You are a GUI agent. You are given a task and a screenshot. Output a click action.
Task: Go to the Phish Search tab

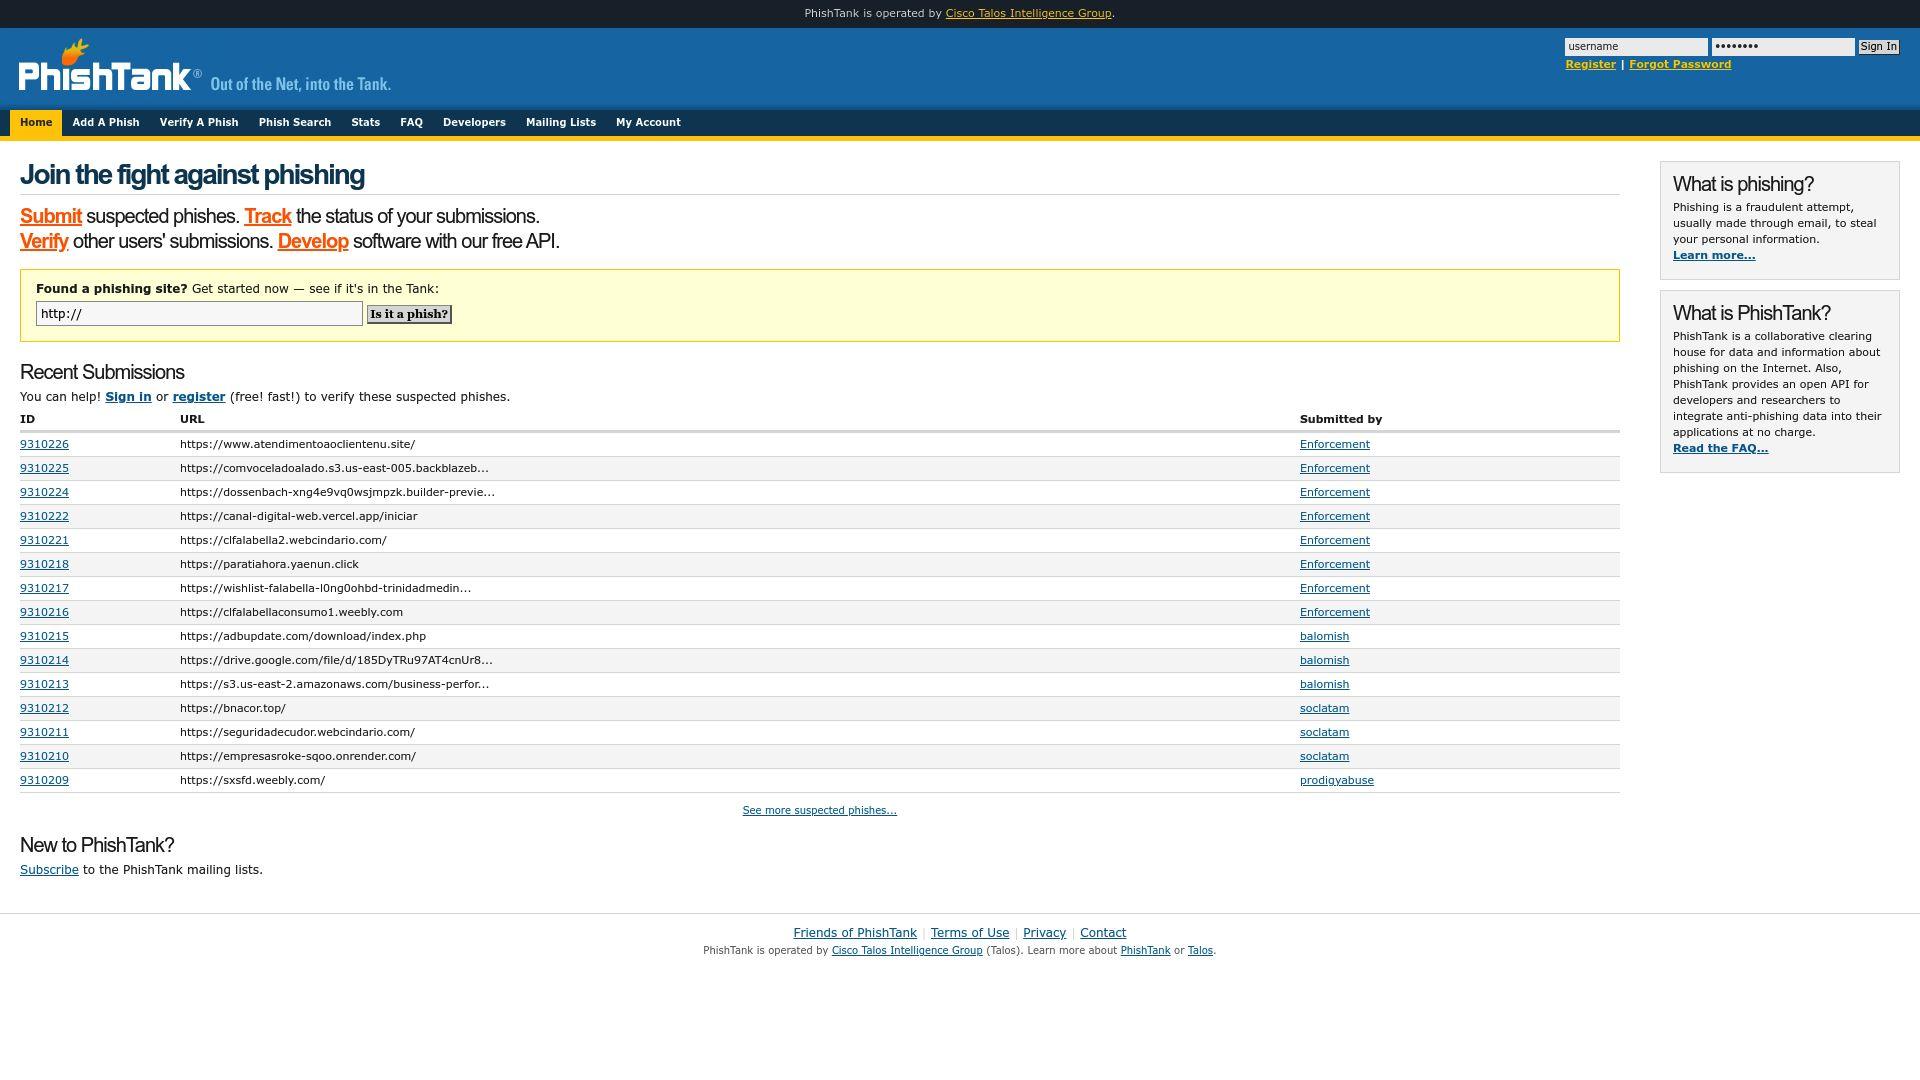[x=294, y=122]
